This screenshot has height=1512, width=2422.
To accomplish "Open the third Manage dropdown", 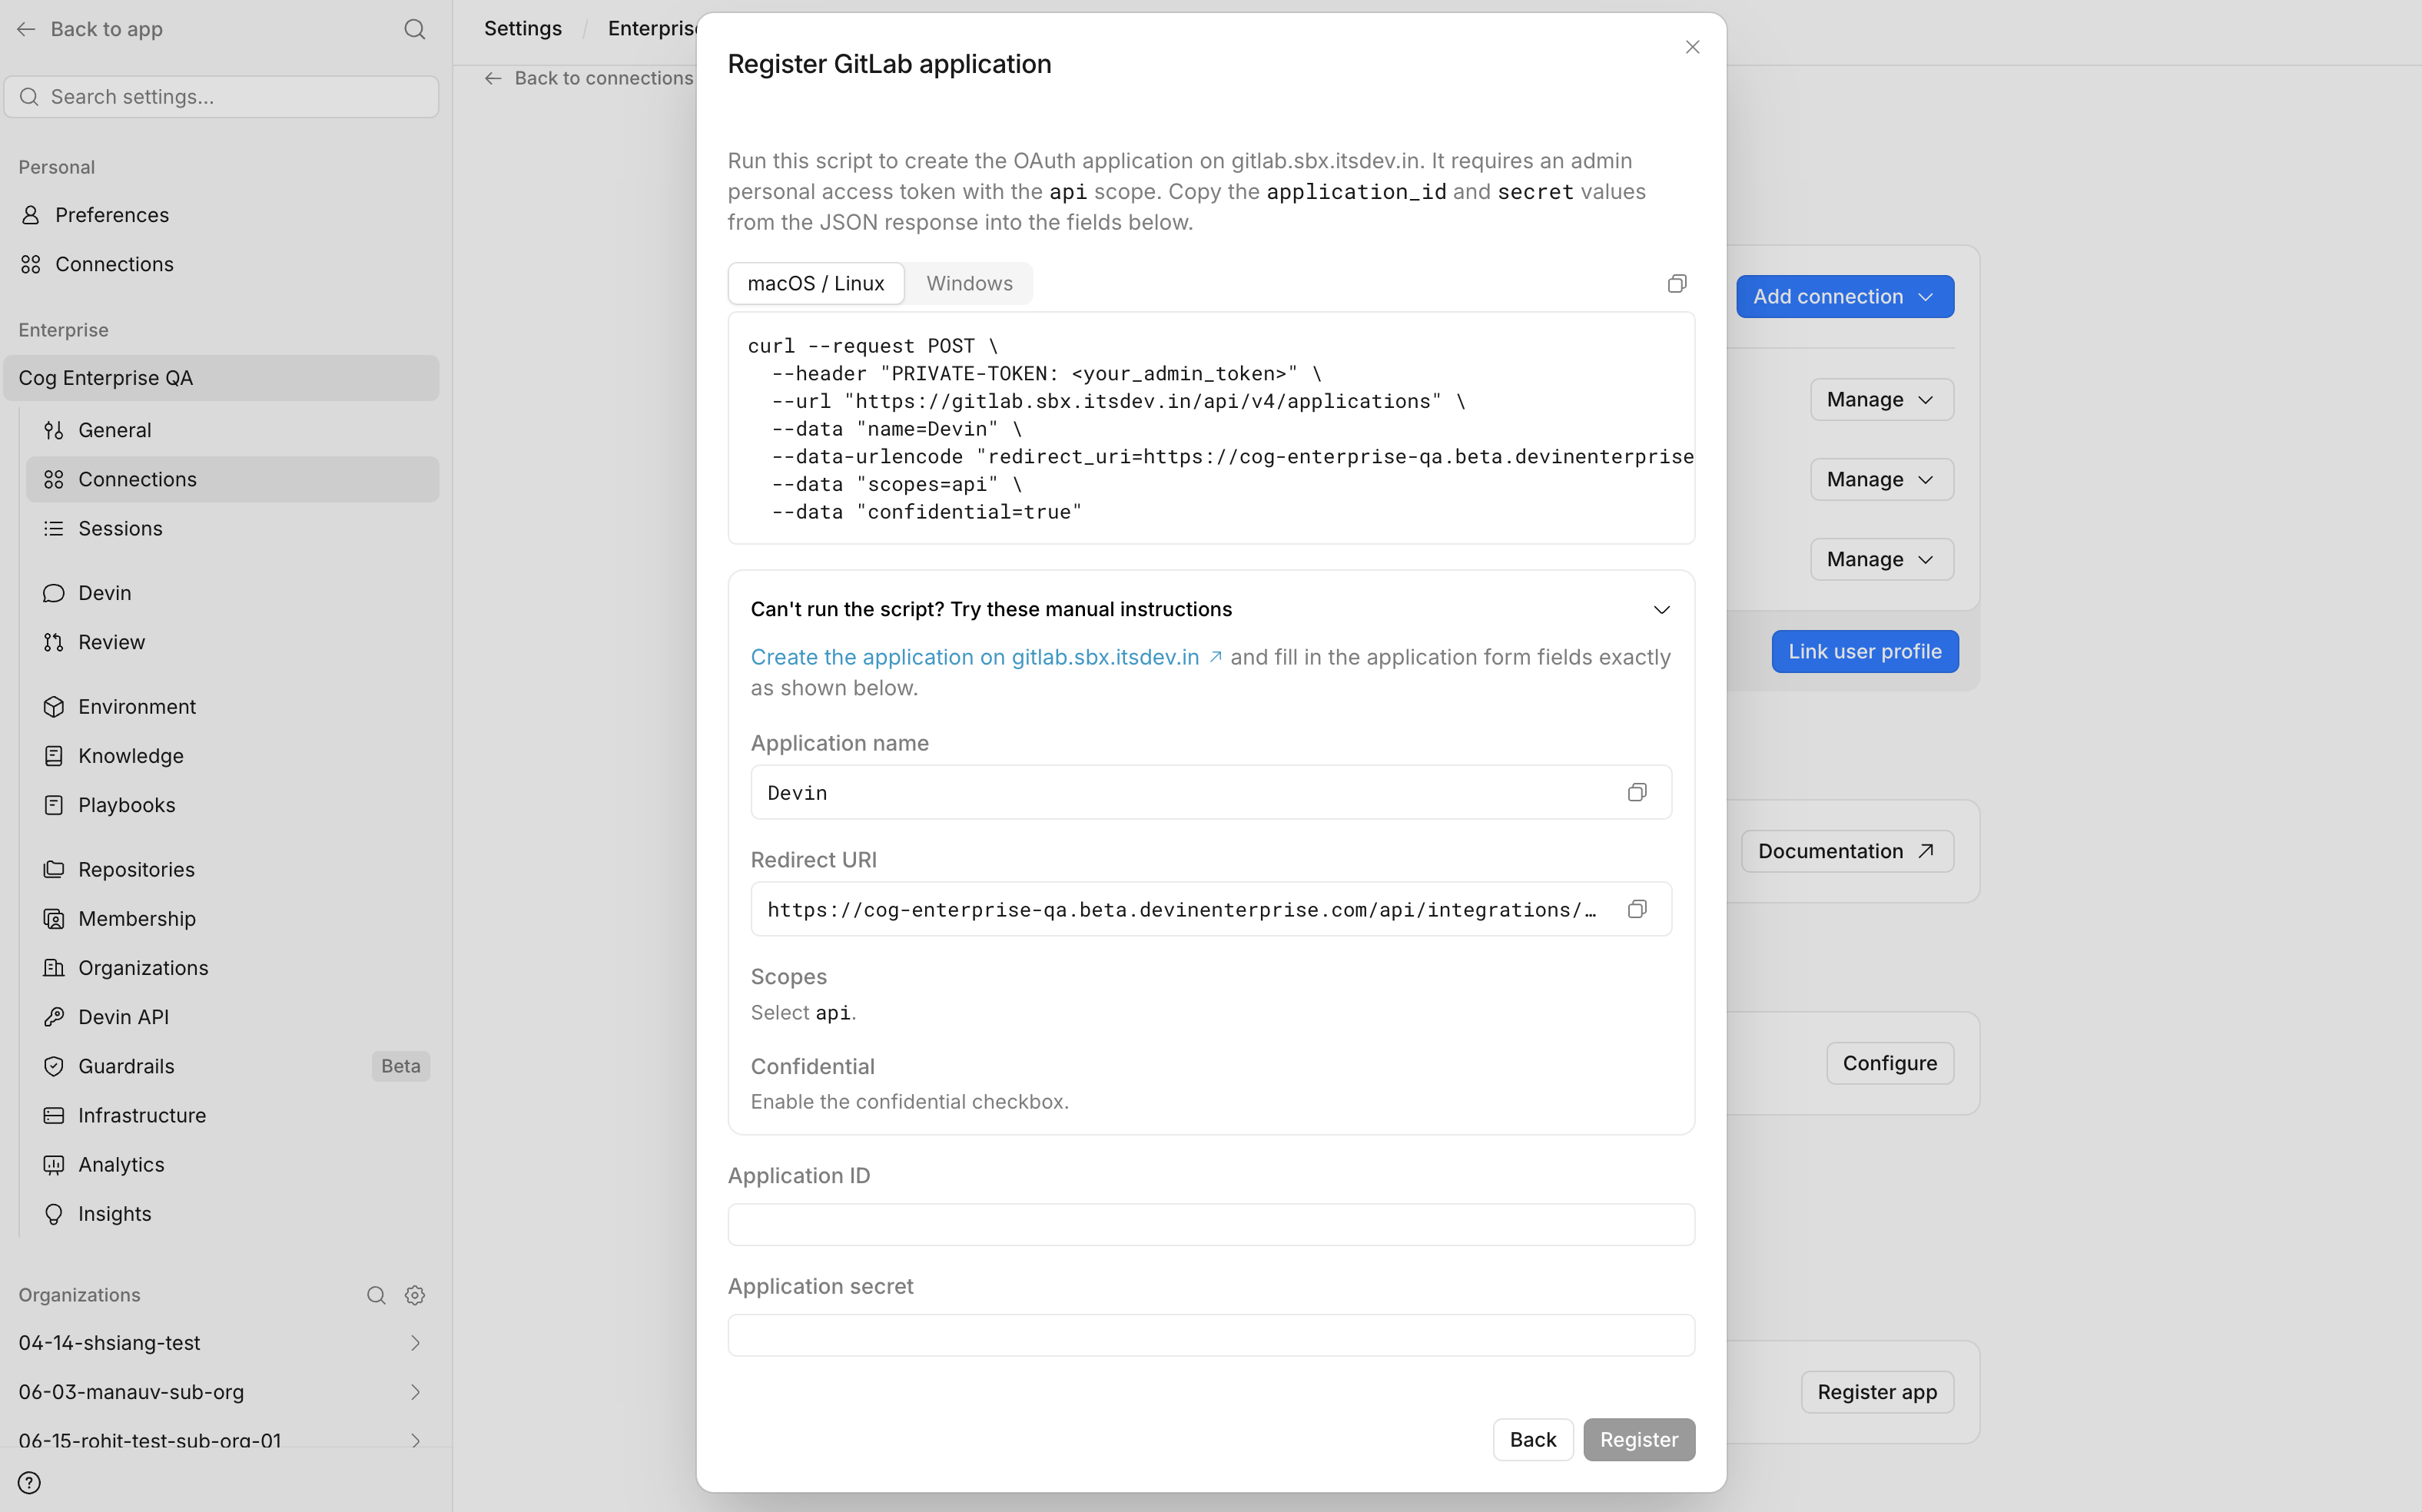I will pos(1881,559).
